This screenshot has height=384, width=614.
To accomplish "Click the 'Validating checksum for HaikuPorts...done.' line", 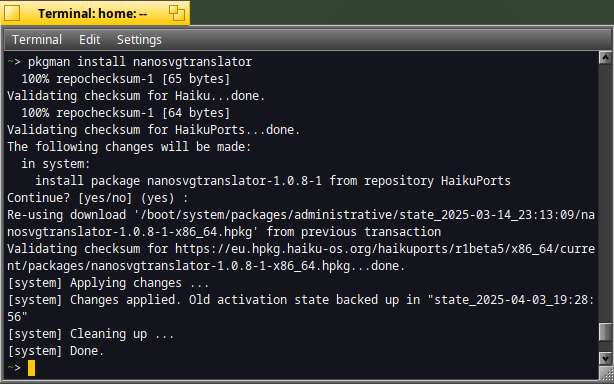I will tap(154, 130).
